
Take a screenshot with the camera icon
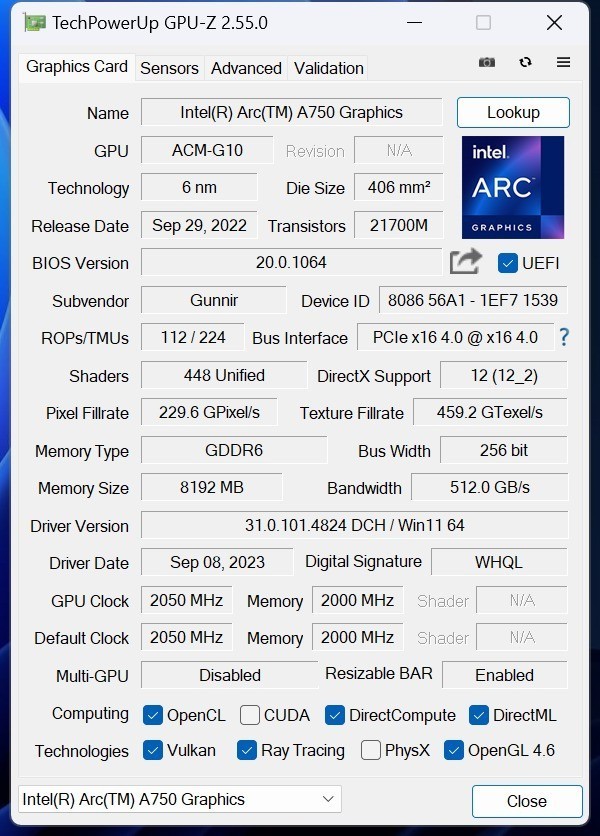pyautogui.click(x=486, y=62)
